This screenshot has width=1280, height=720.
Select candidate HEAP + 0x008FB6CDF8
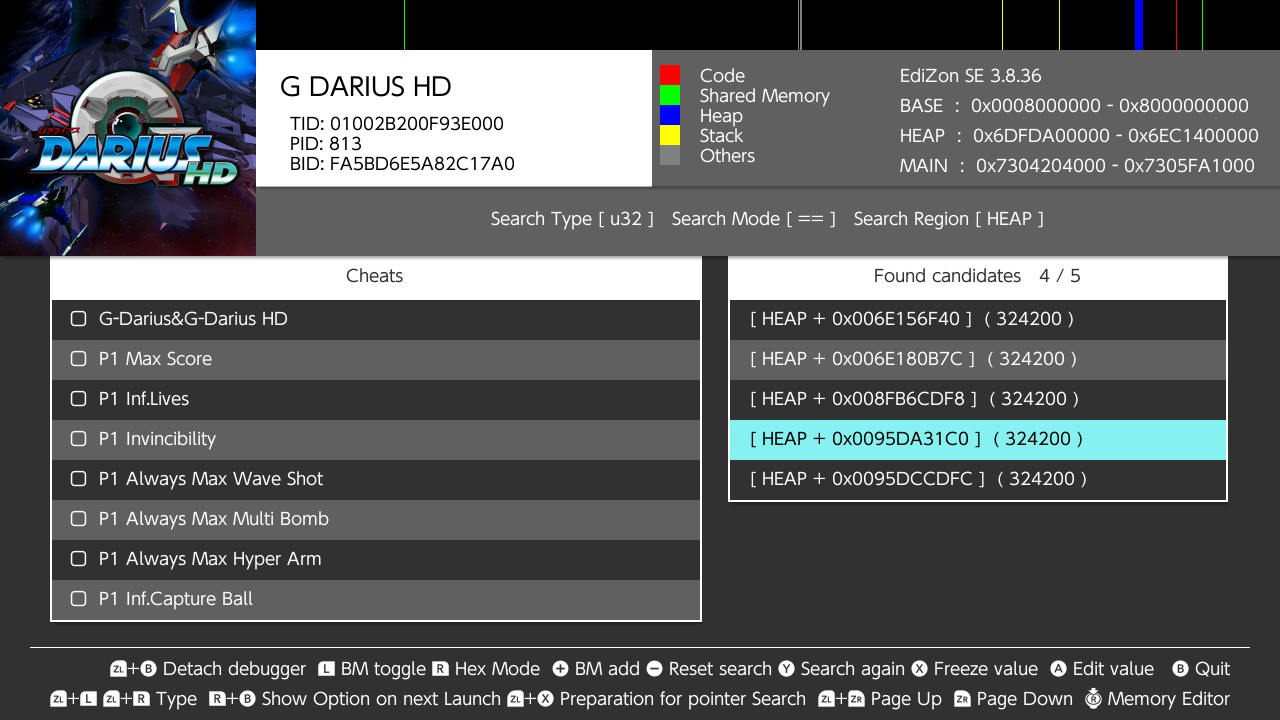point(978,399)
